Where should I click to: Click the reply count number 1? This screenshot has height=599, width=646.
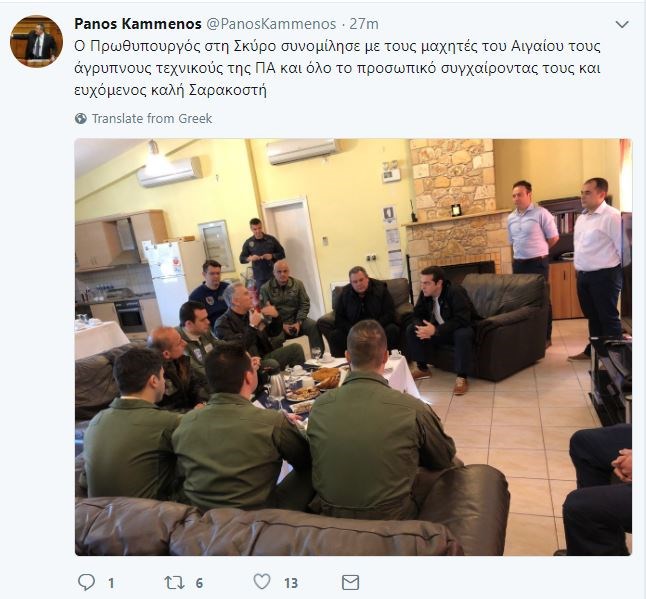point(111,583)
